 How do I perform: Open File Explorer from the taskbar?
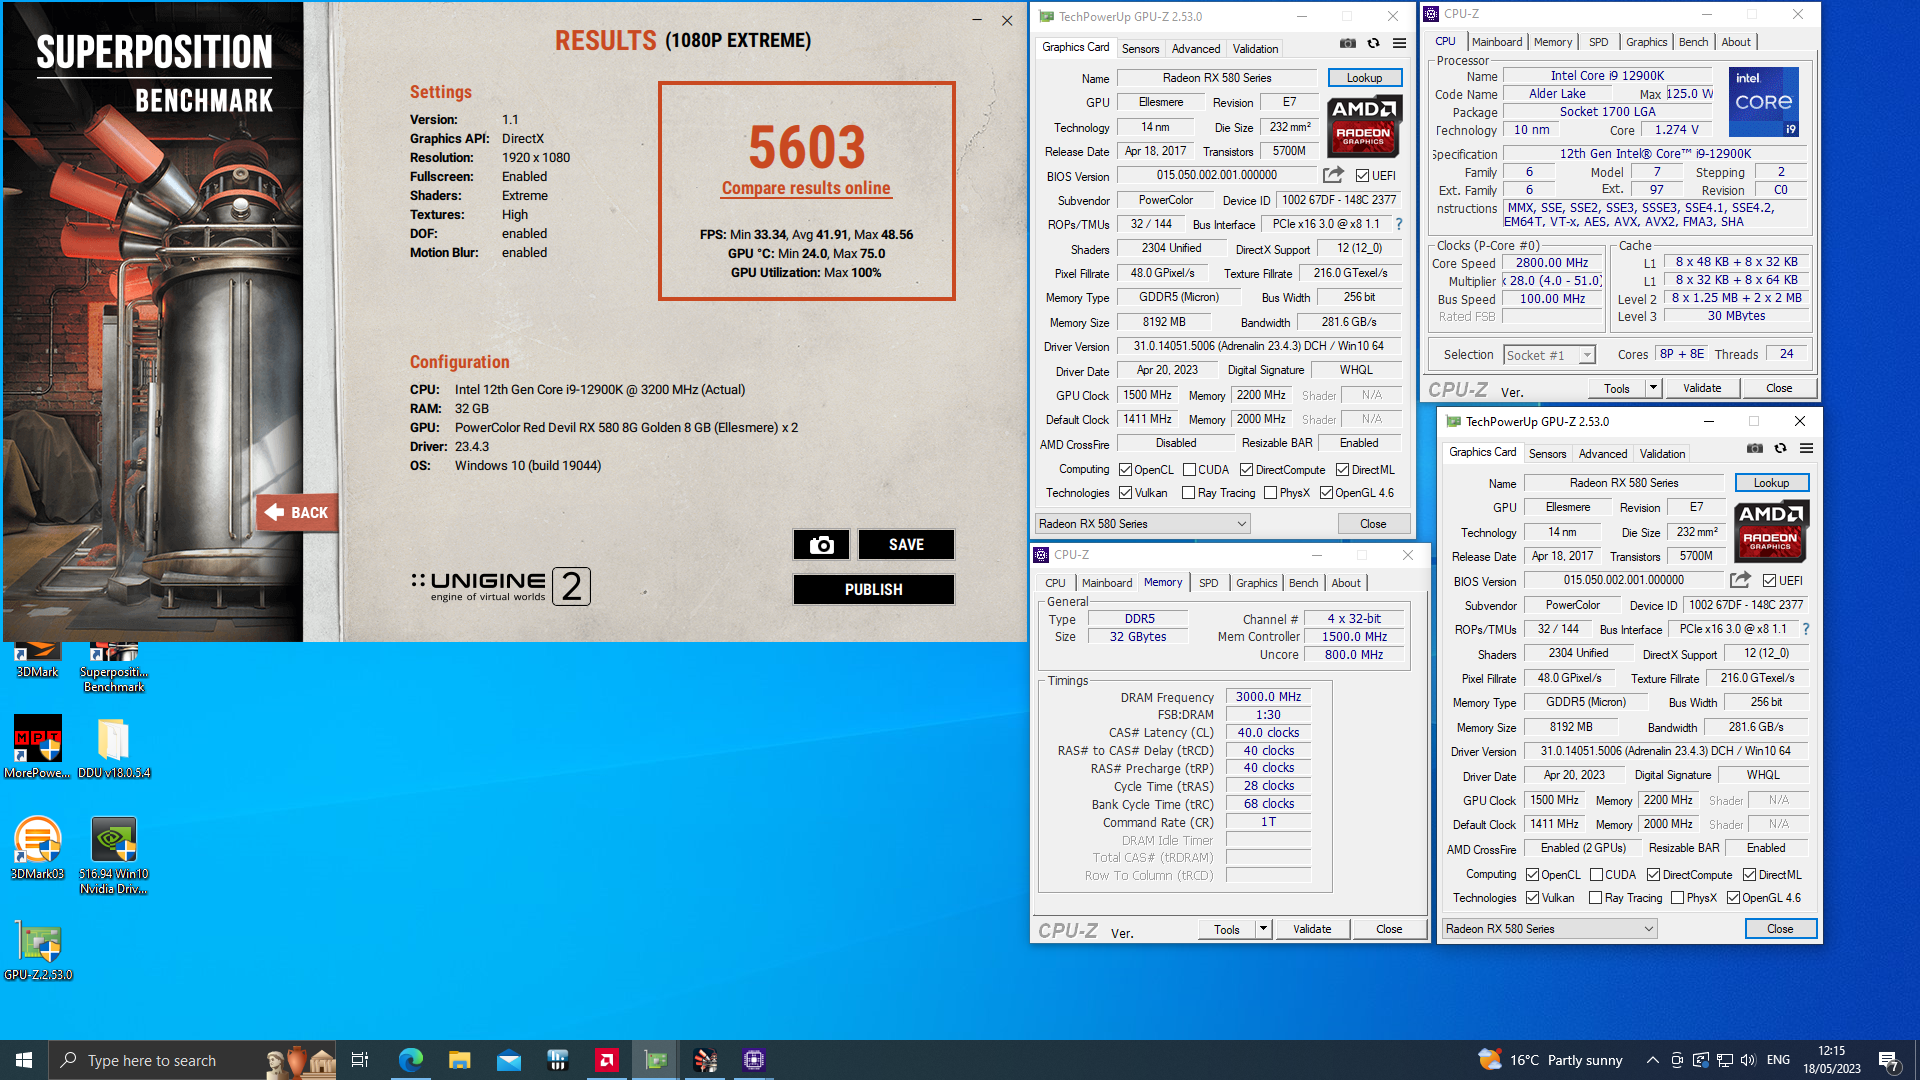click(459, 1060)
